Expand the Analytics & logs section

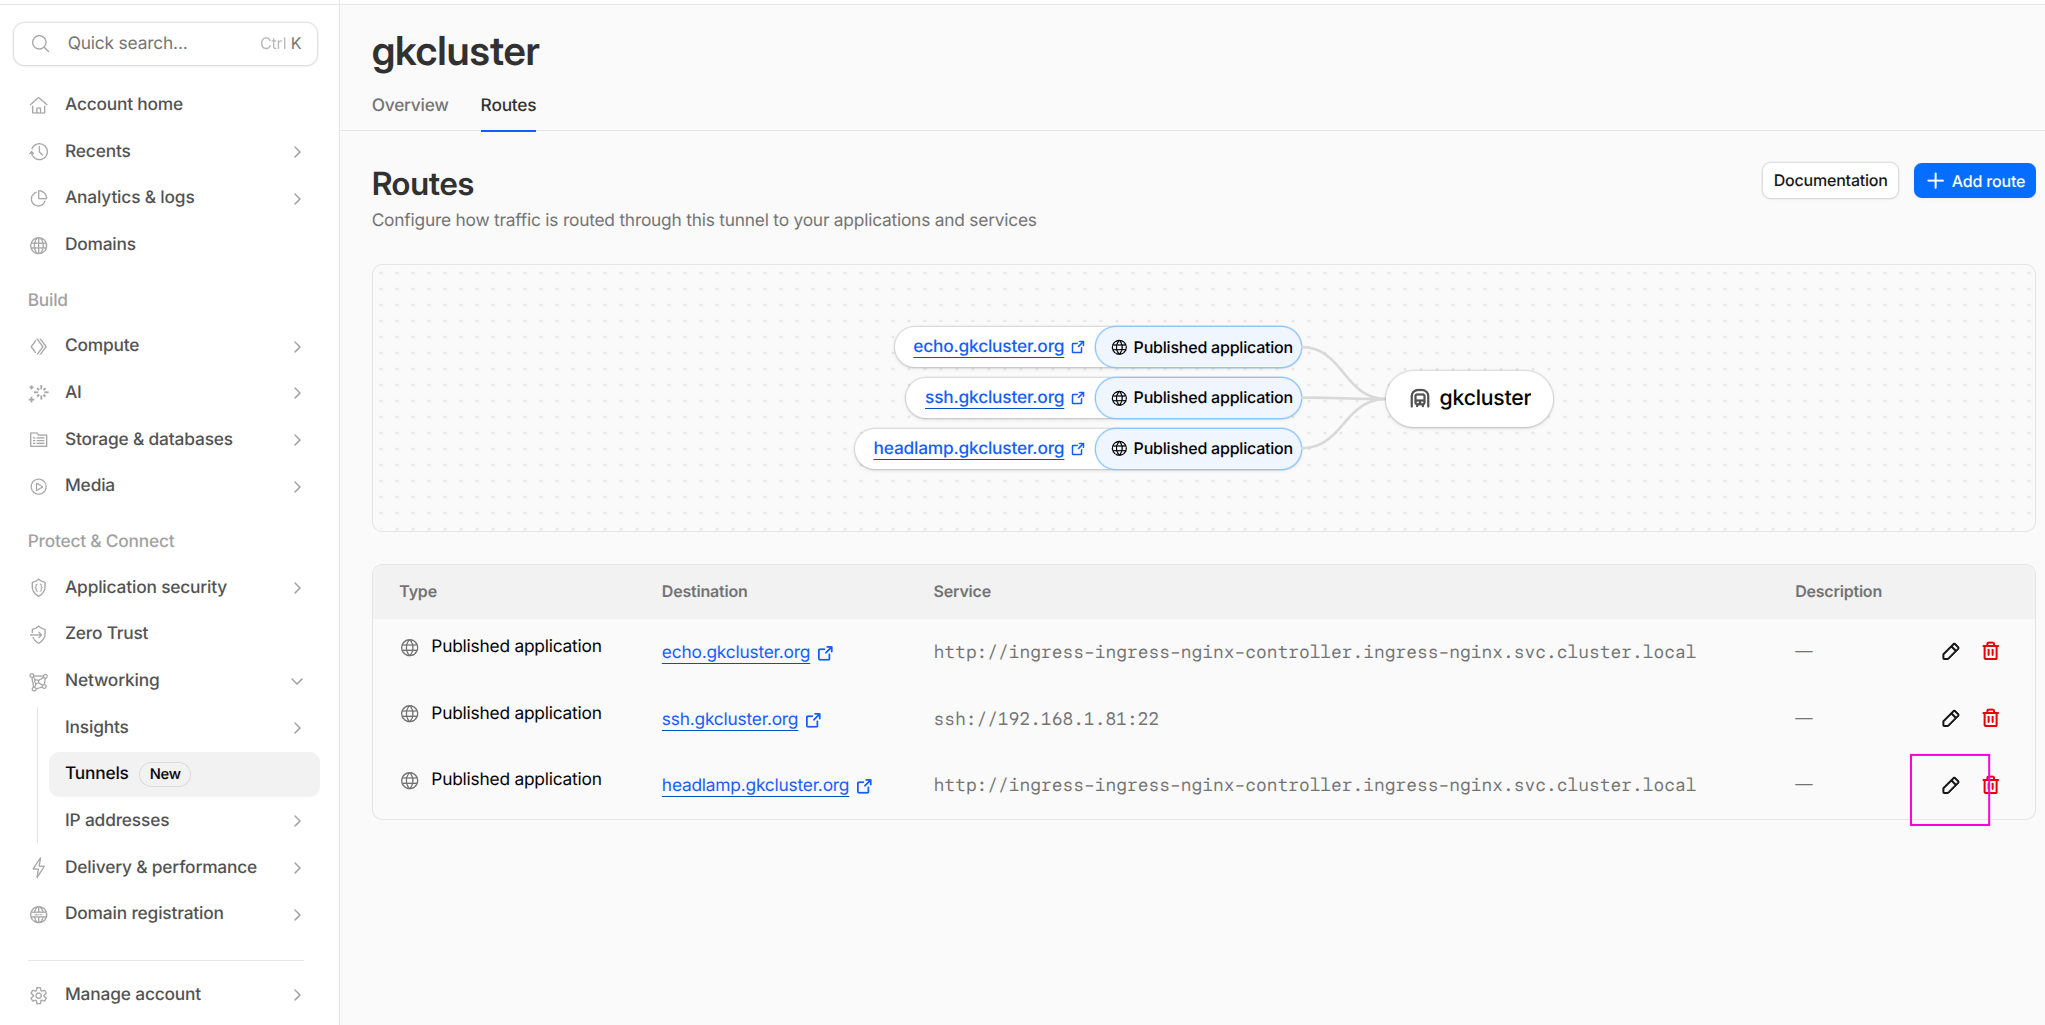pos(297,197)
